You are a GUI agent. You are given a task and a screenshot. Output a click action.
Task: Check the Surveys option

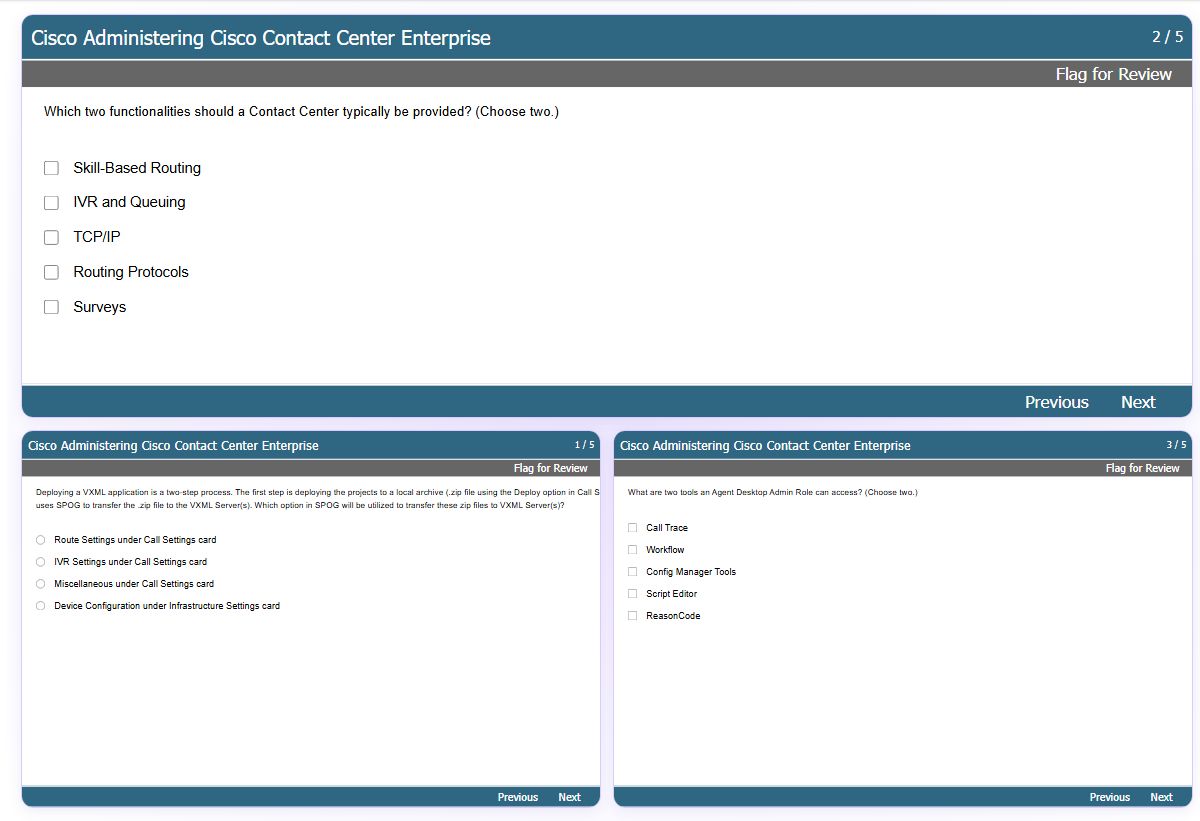point(52,308)
